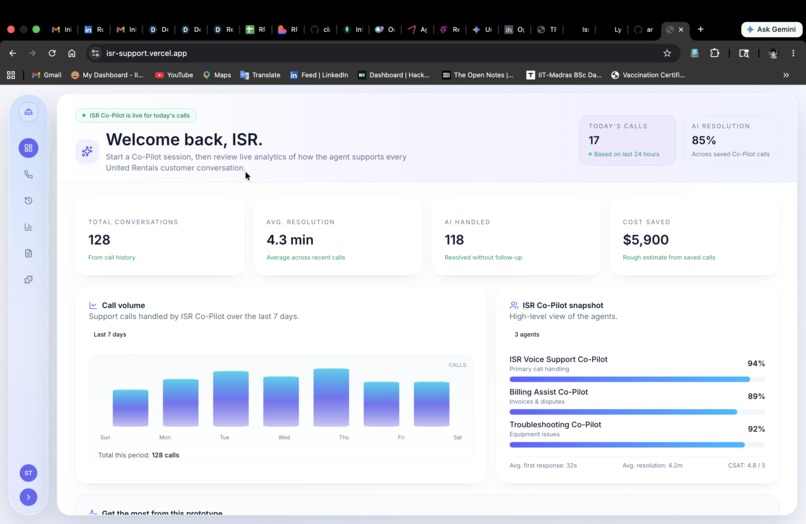
Task: Click the 3 agents chip
Action: [527, 334]
